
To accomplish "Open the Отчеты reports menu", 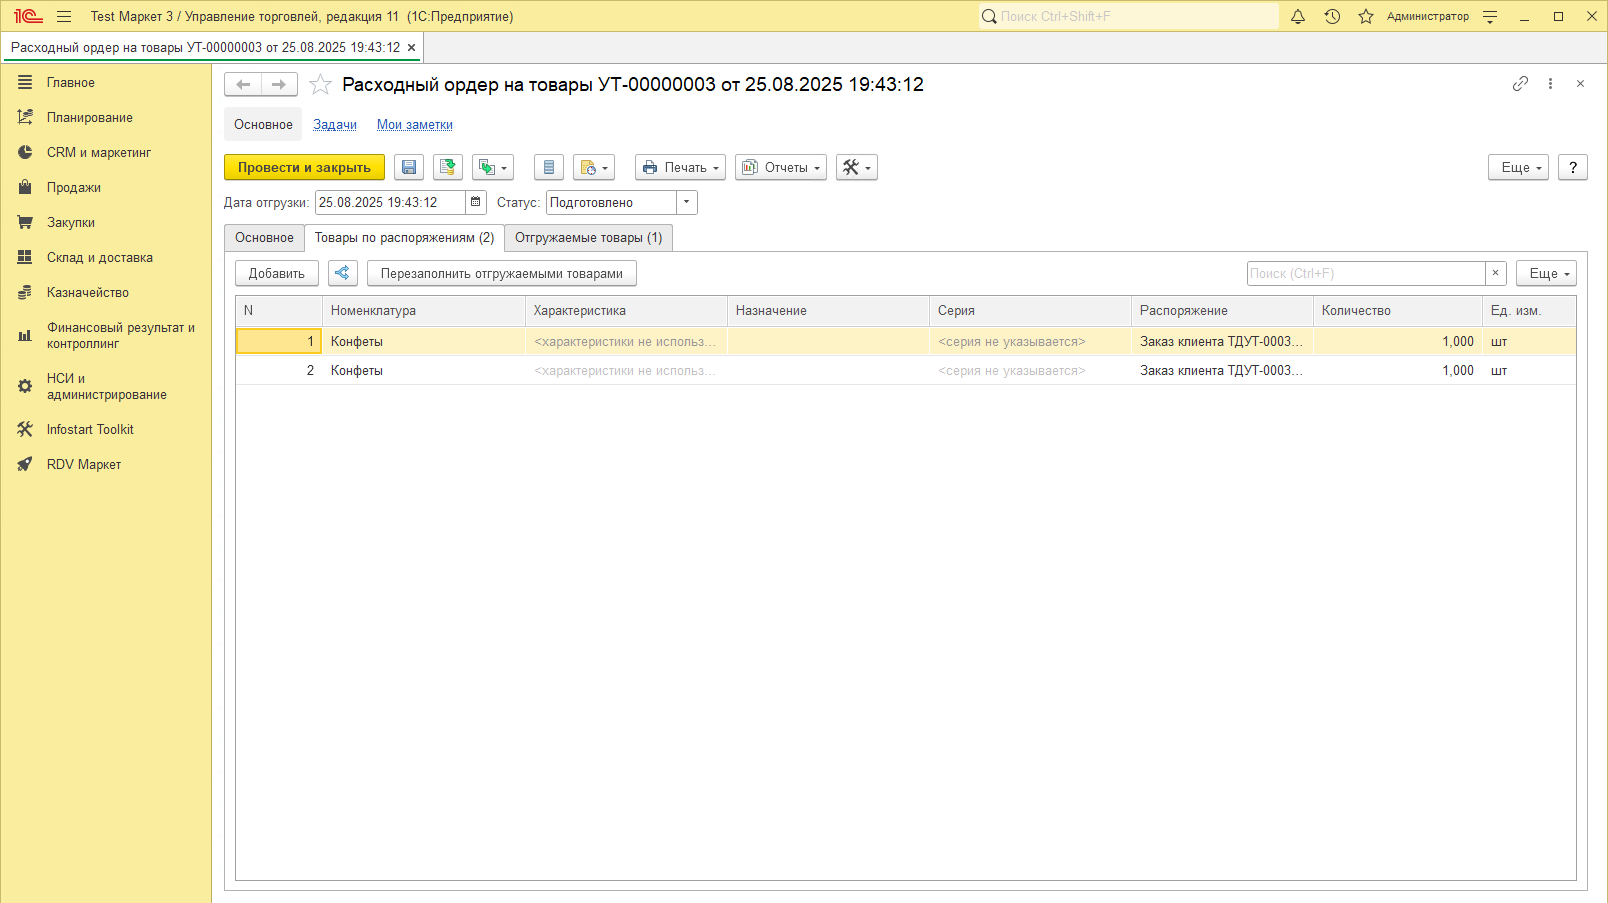I will [x=781, y=167].
